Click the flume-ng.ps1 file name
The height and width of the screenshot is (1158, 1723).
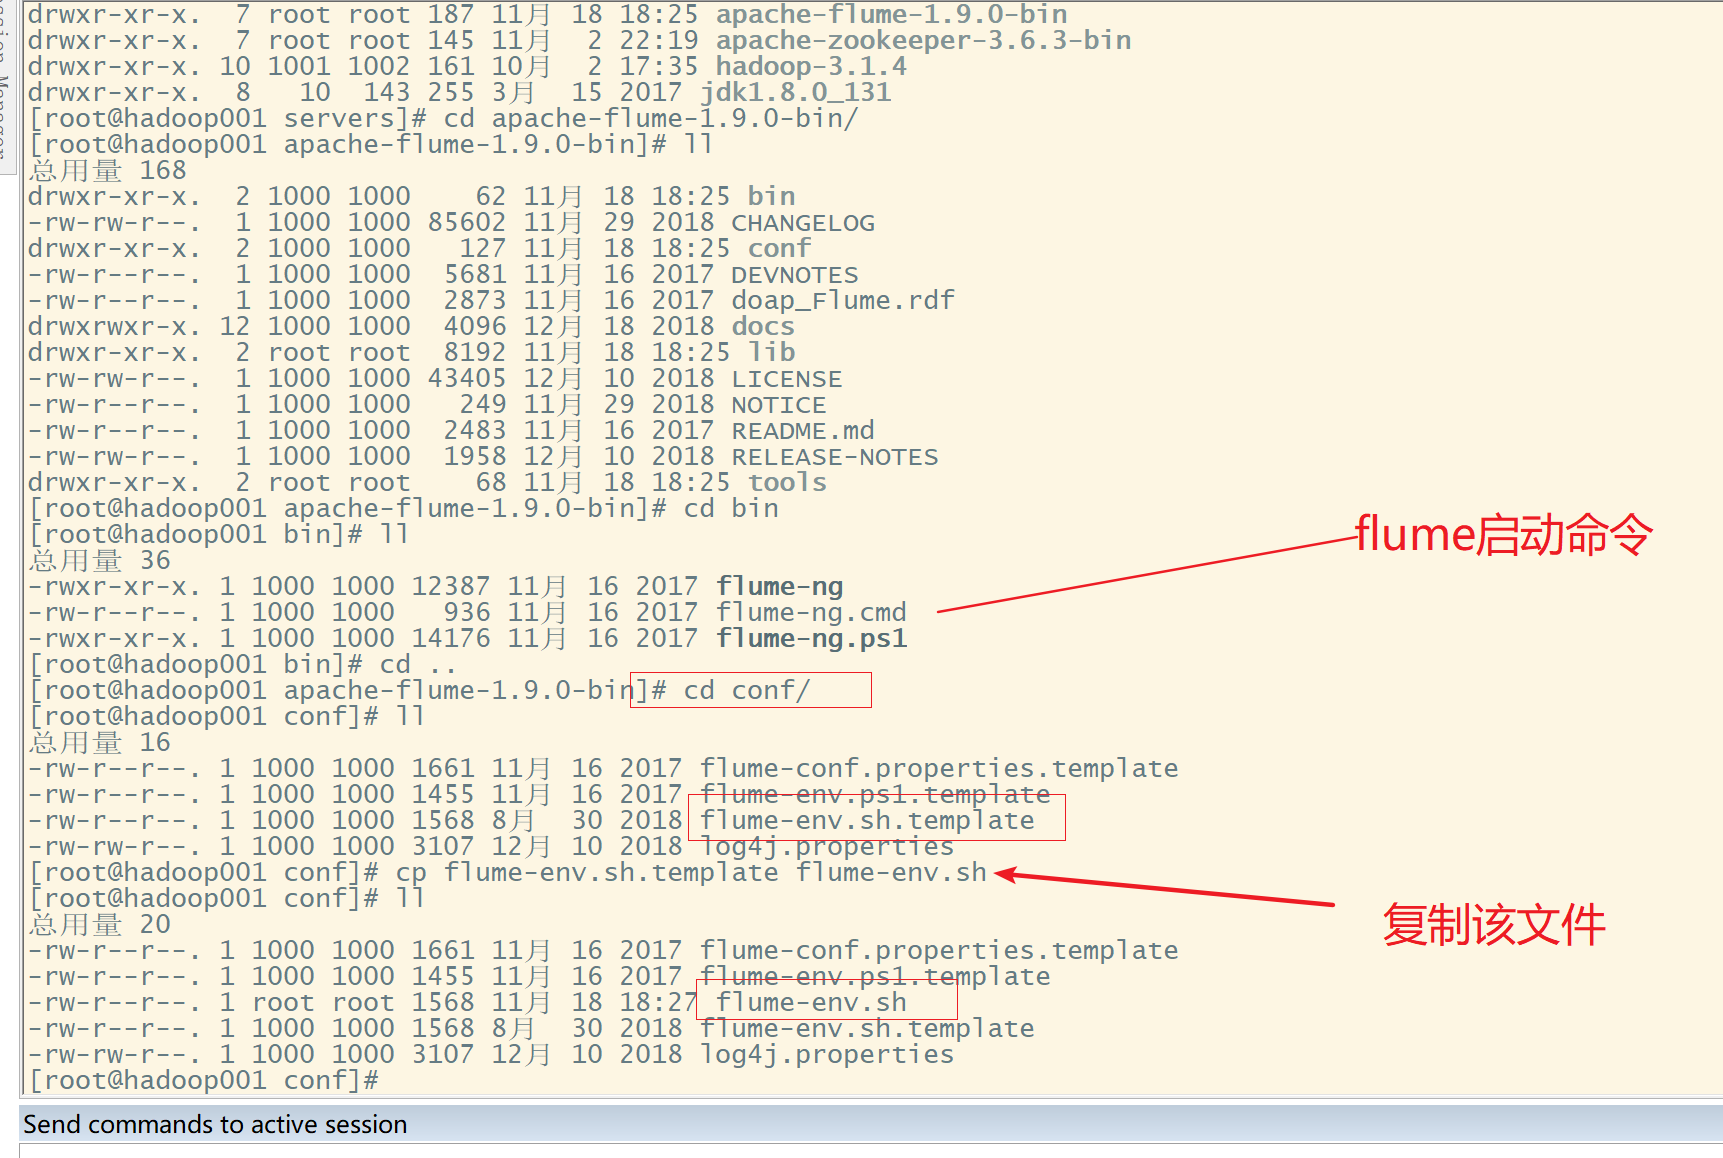pos(811,639)
